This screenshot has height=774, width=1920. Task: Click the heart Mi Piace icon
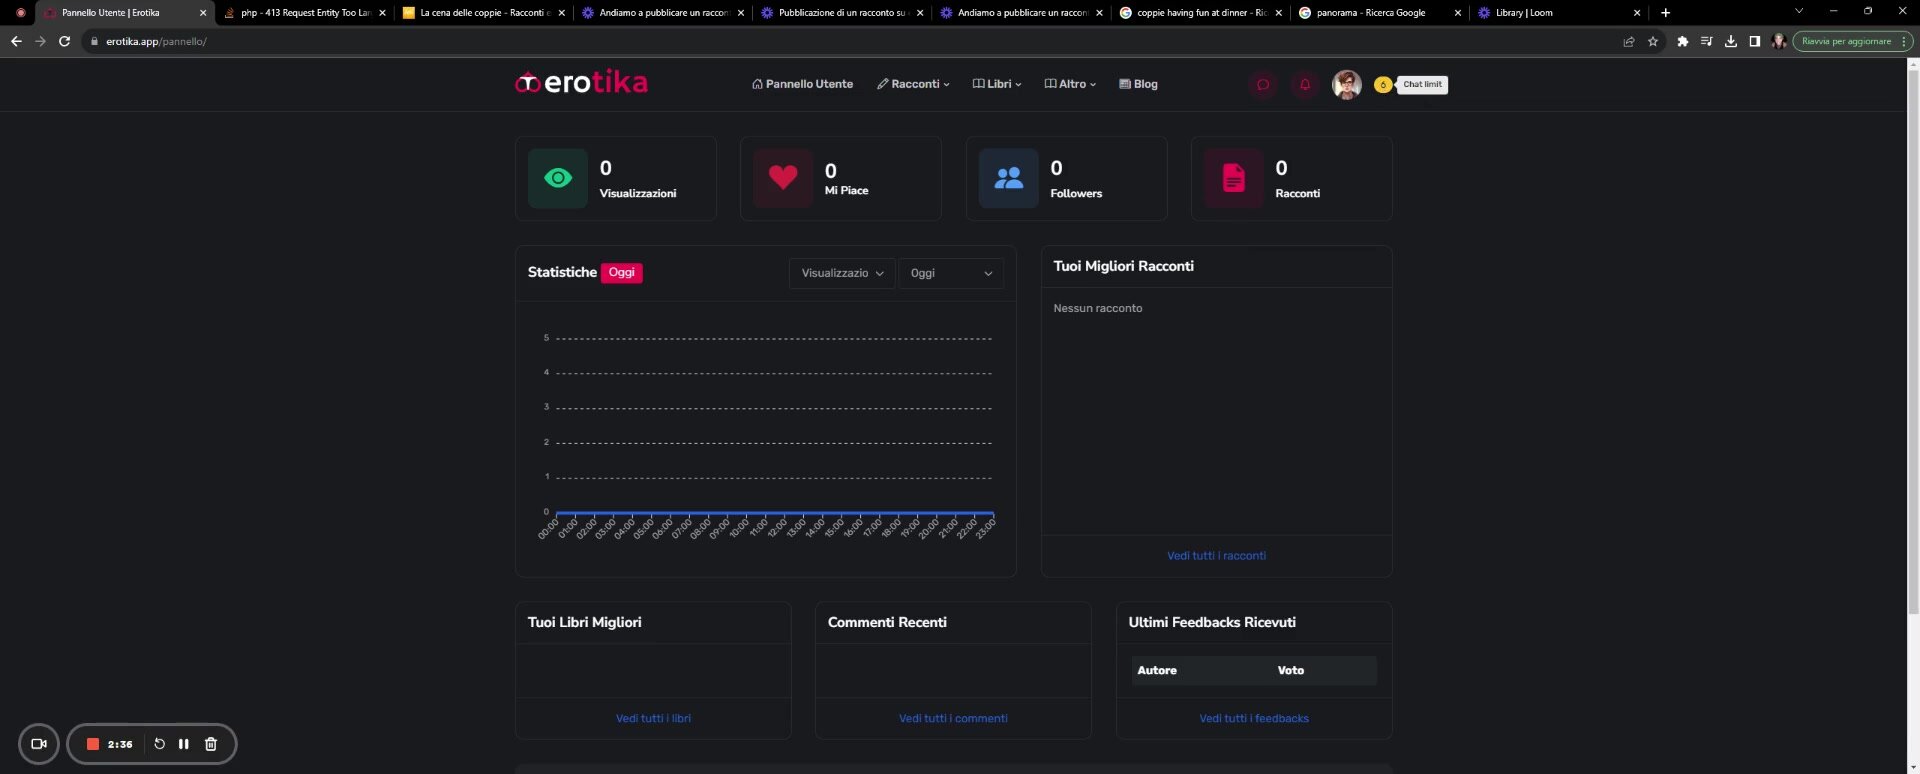(x=783, y=178)
